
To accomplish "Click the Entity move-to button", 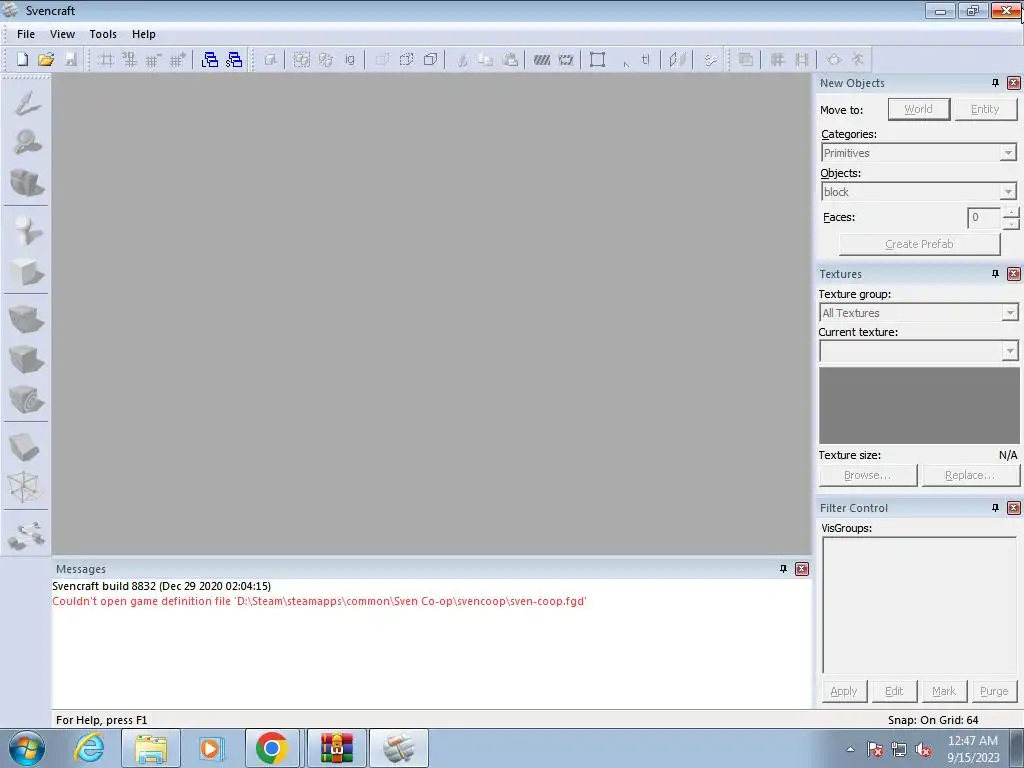I will pos(985,109).
